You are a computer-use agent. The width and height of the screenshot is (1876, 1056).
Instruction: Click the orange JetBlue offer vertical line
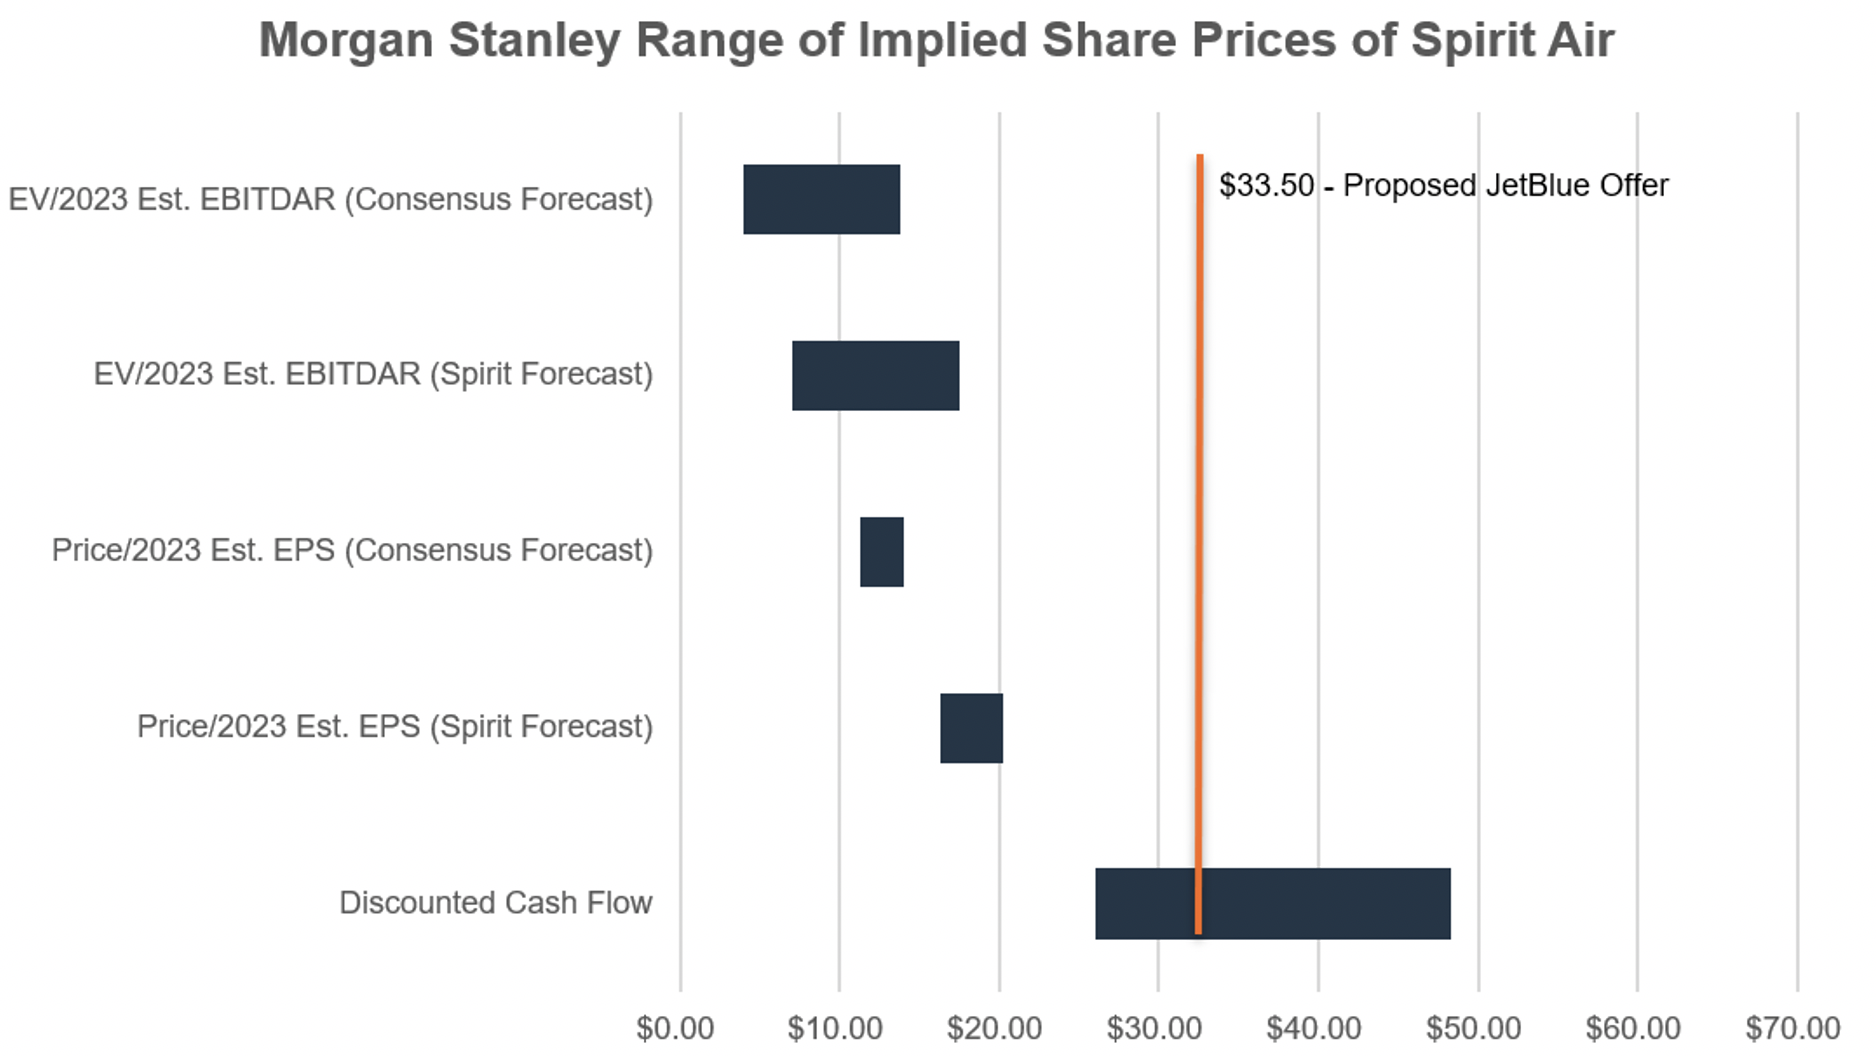1199,500
